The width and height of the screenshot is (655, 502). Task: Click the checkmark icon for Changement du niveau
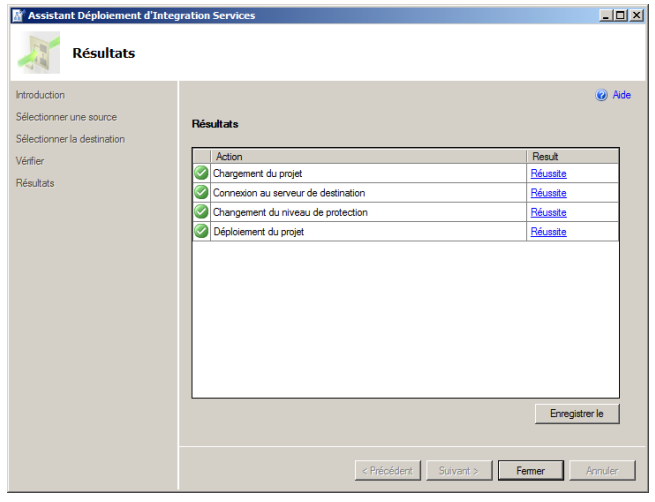201,212
